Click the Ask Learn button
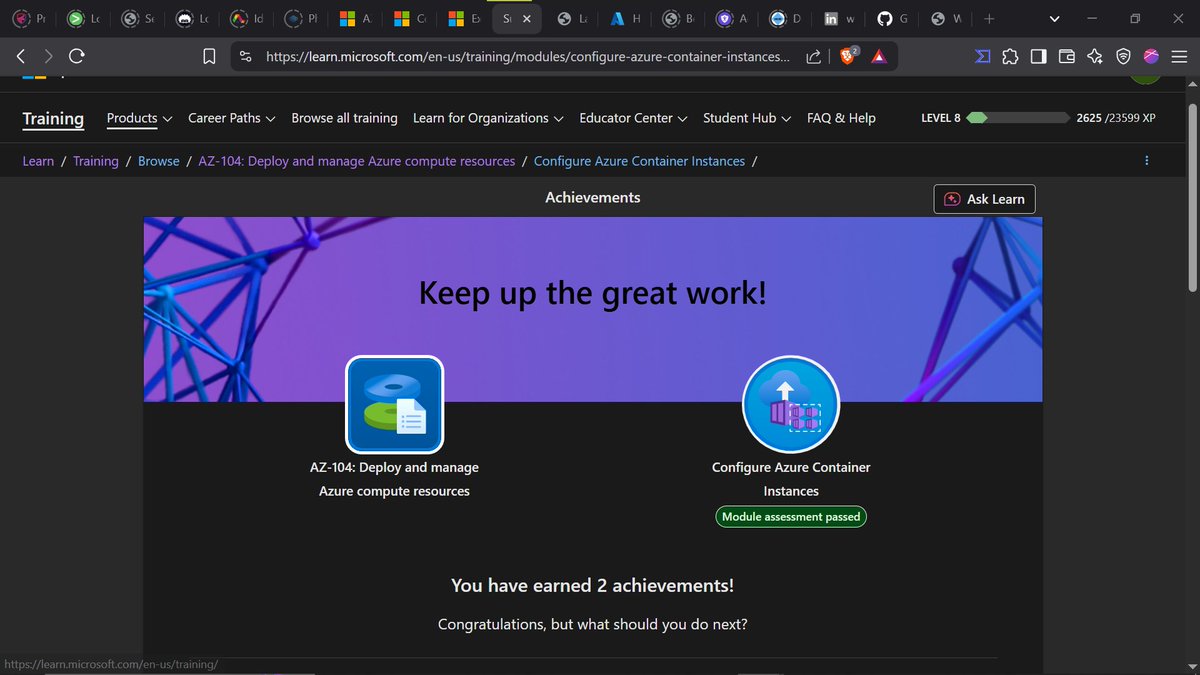 point(985,199)
